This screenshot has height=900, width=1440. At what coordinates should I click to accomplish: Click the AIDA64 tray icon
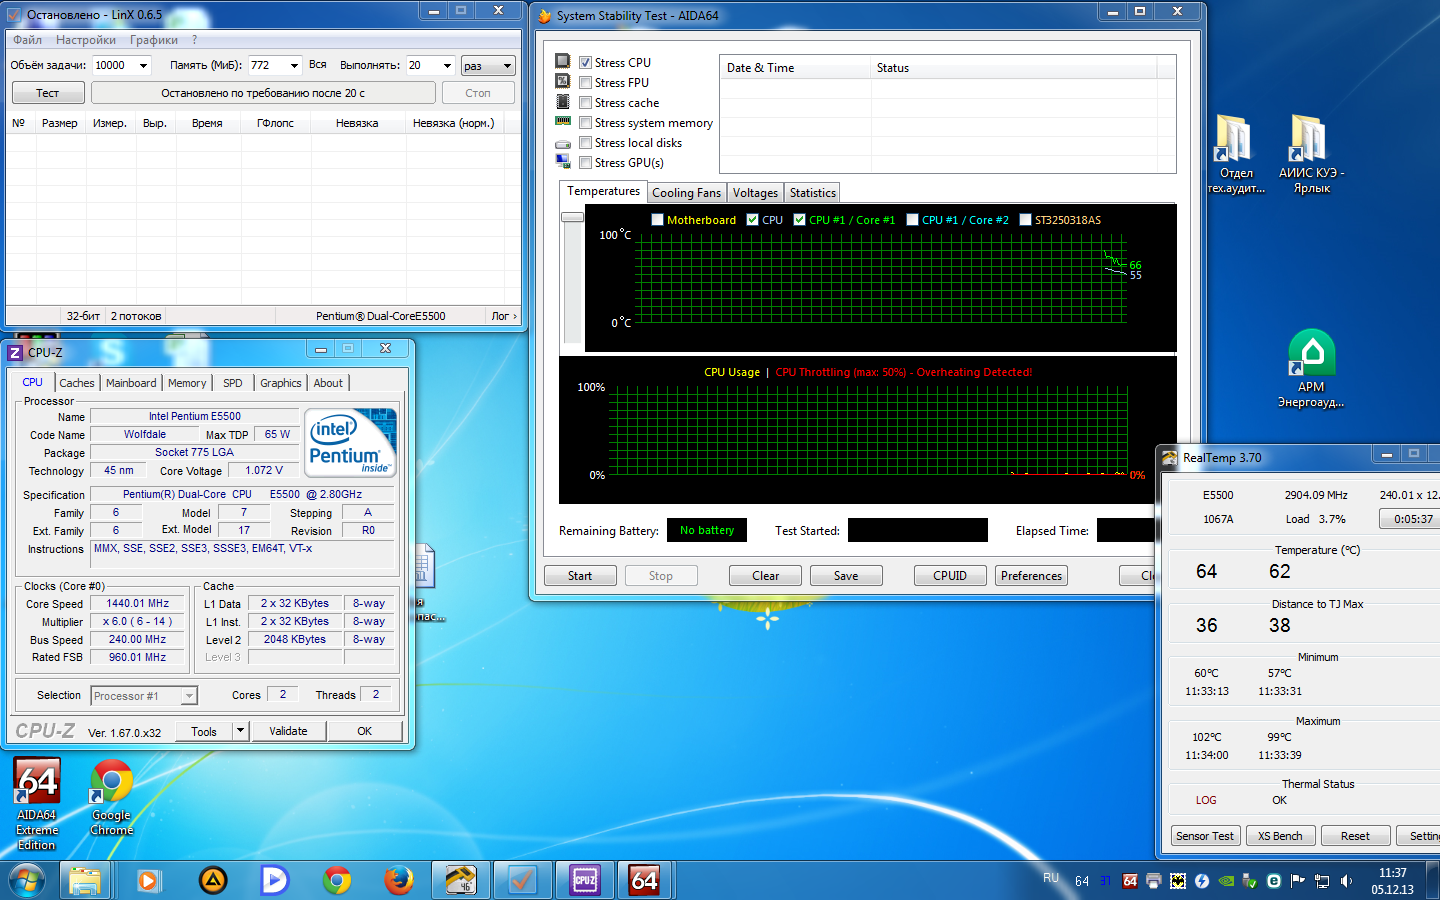click(x=1130, y=881)
